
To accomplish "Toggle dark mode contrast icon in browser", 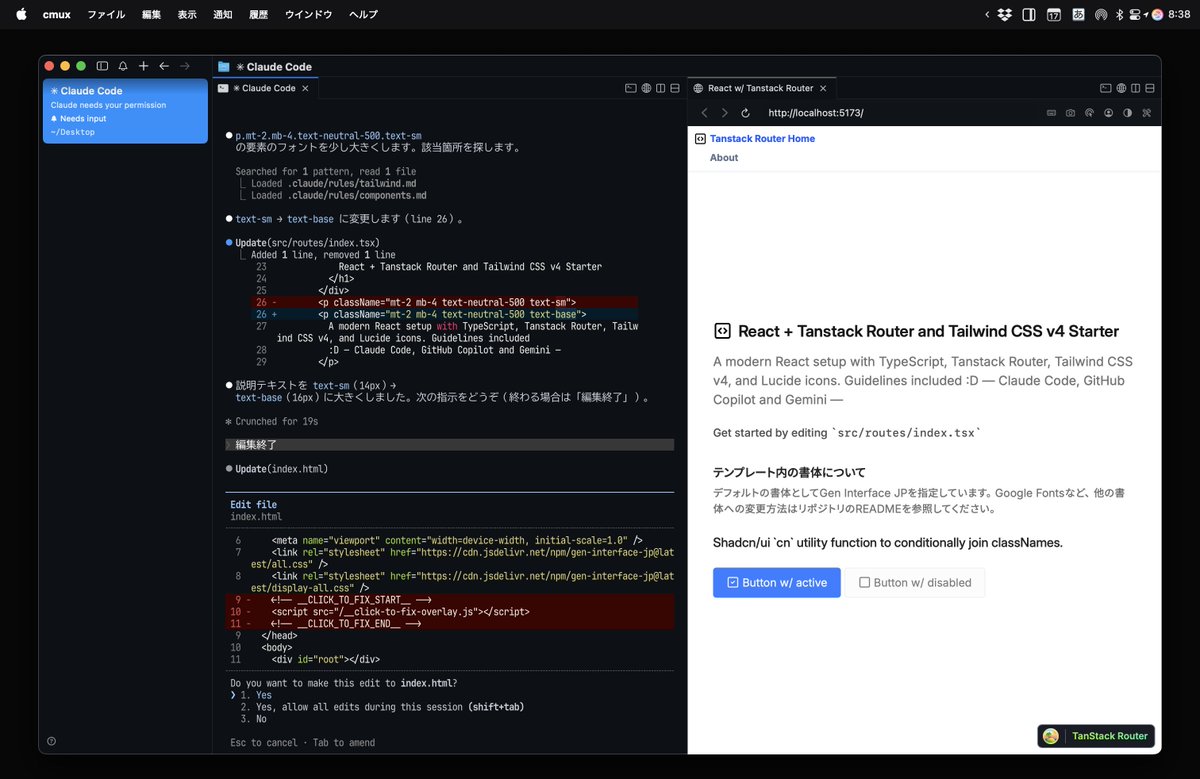I will (1127, 113).
